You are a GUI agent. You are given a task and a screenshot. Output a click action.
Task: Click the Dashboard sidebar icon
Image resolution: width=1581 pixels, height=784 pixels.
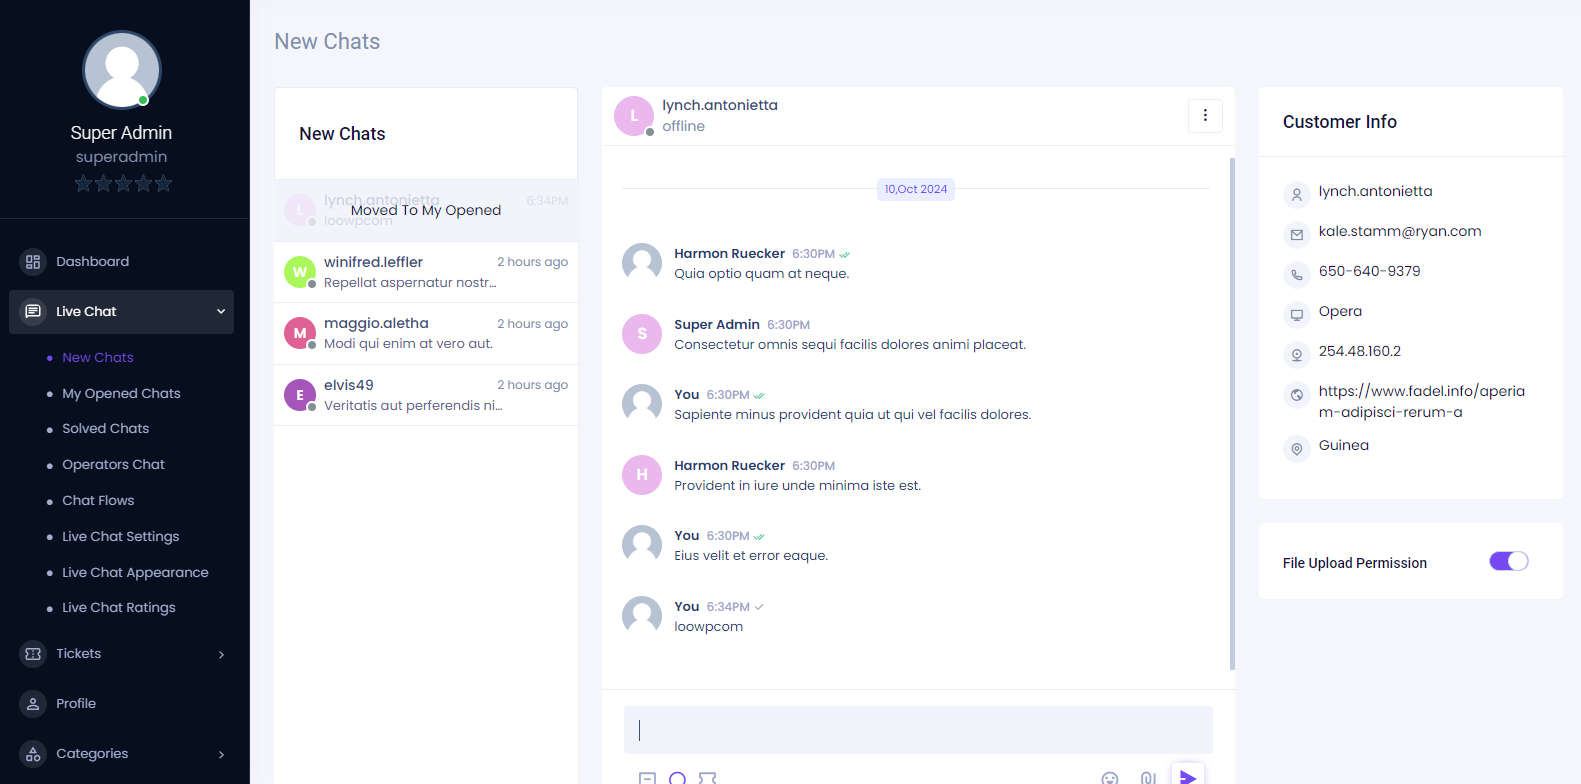(x=33, y=262)
